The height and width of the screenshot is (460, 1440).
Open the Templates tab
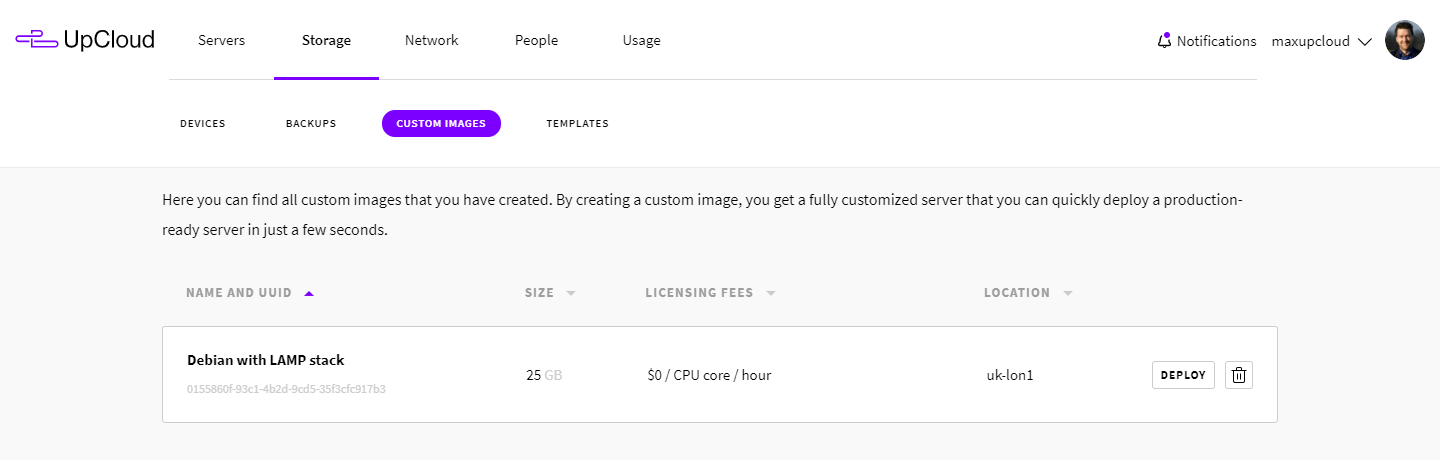click(577, 124)
